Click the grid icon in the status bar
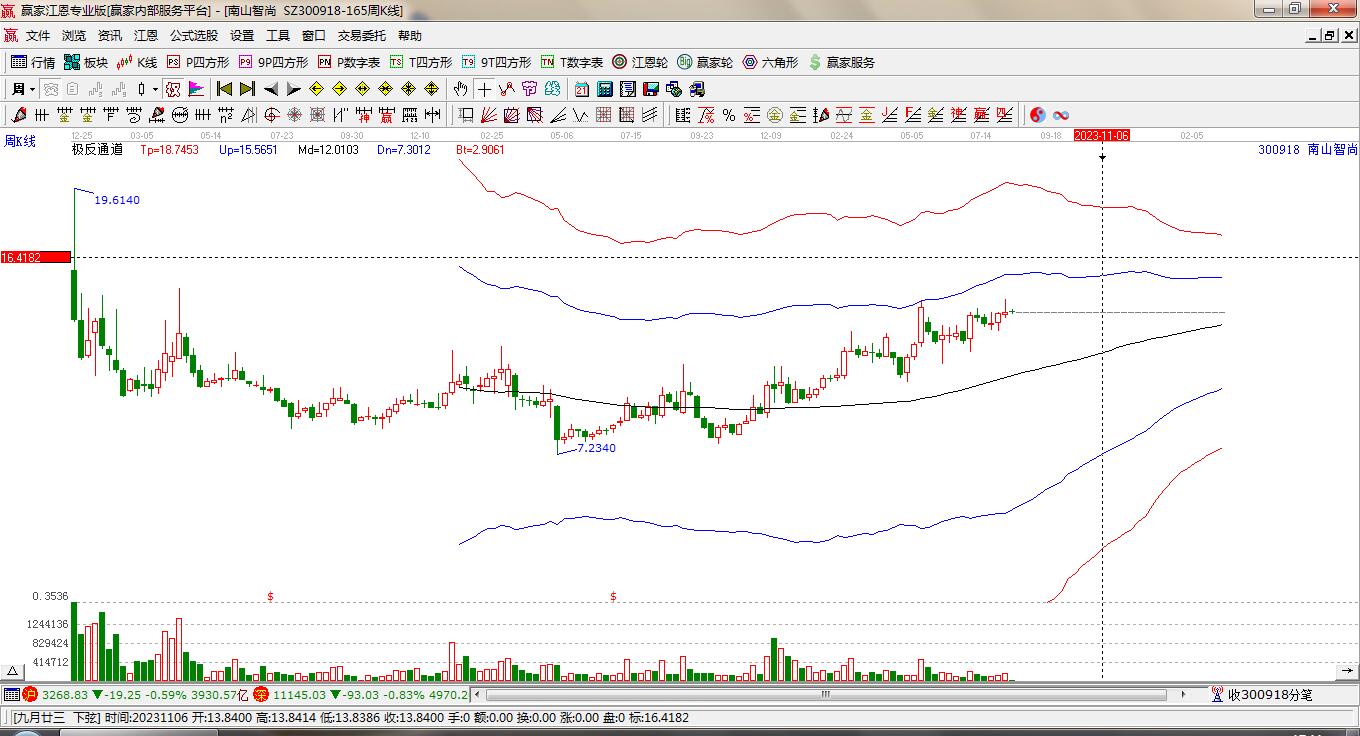Viewport: 1360px width, 736px height. pos(11,694)
